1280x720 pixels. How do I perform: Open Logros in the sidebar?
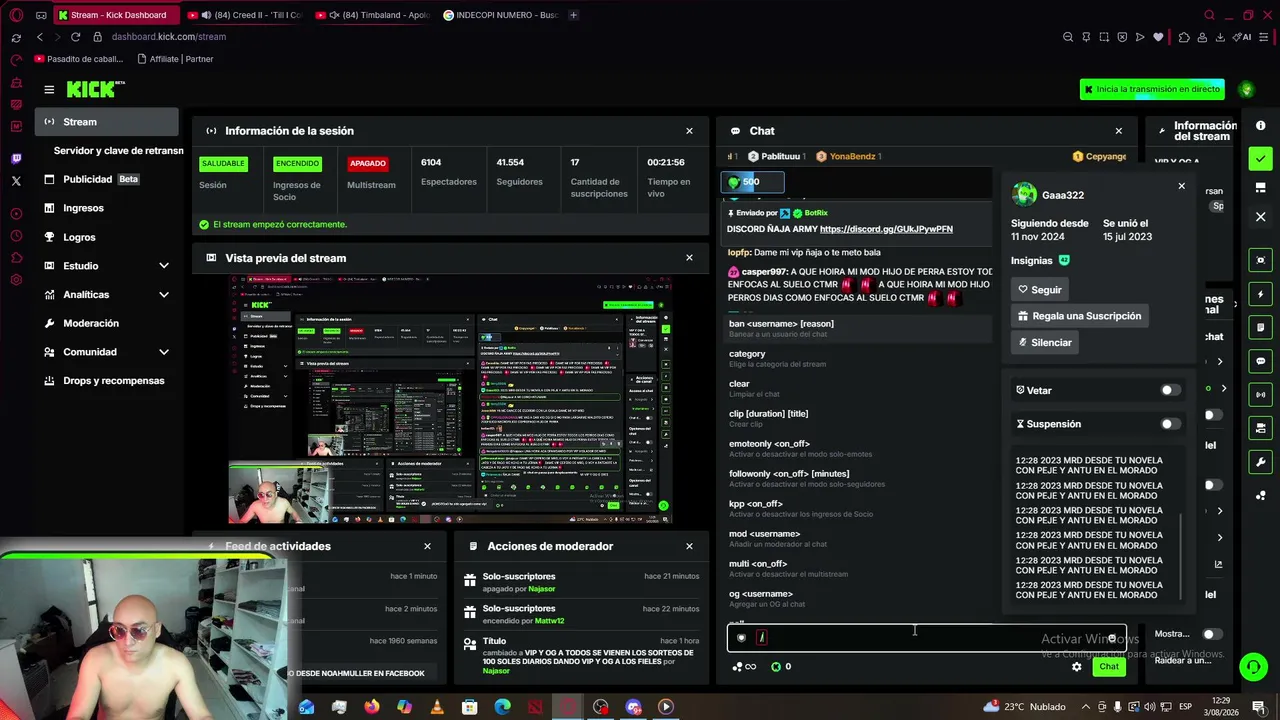(x=106, y=237)
